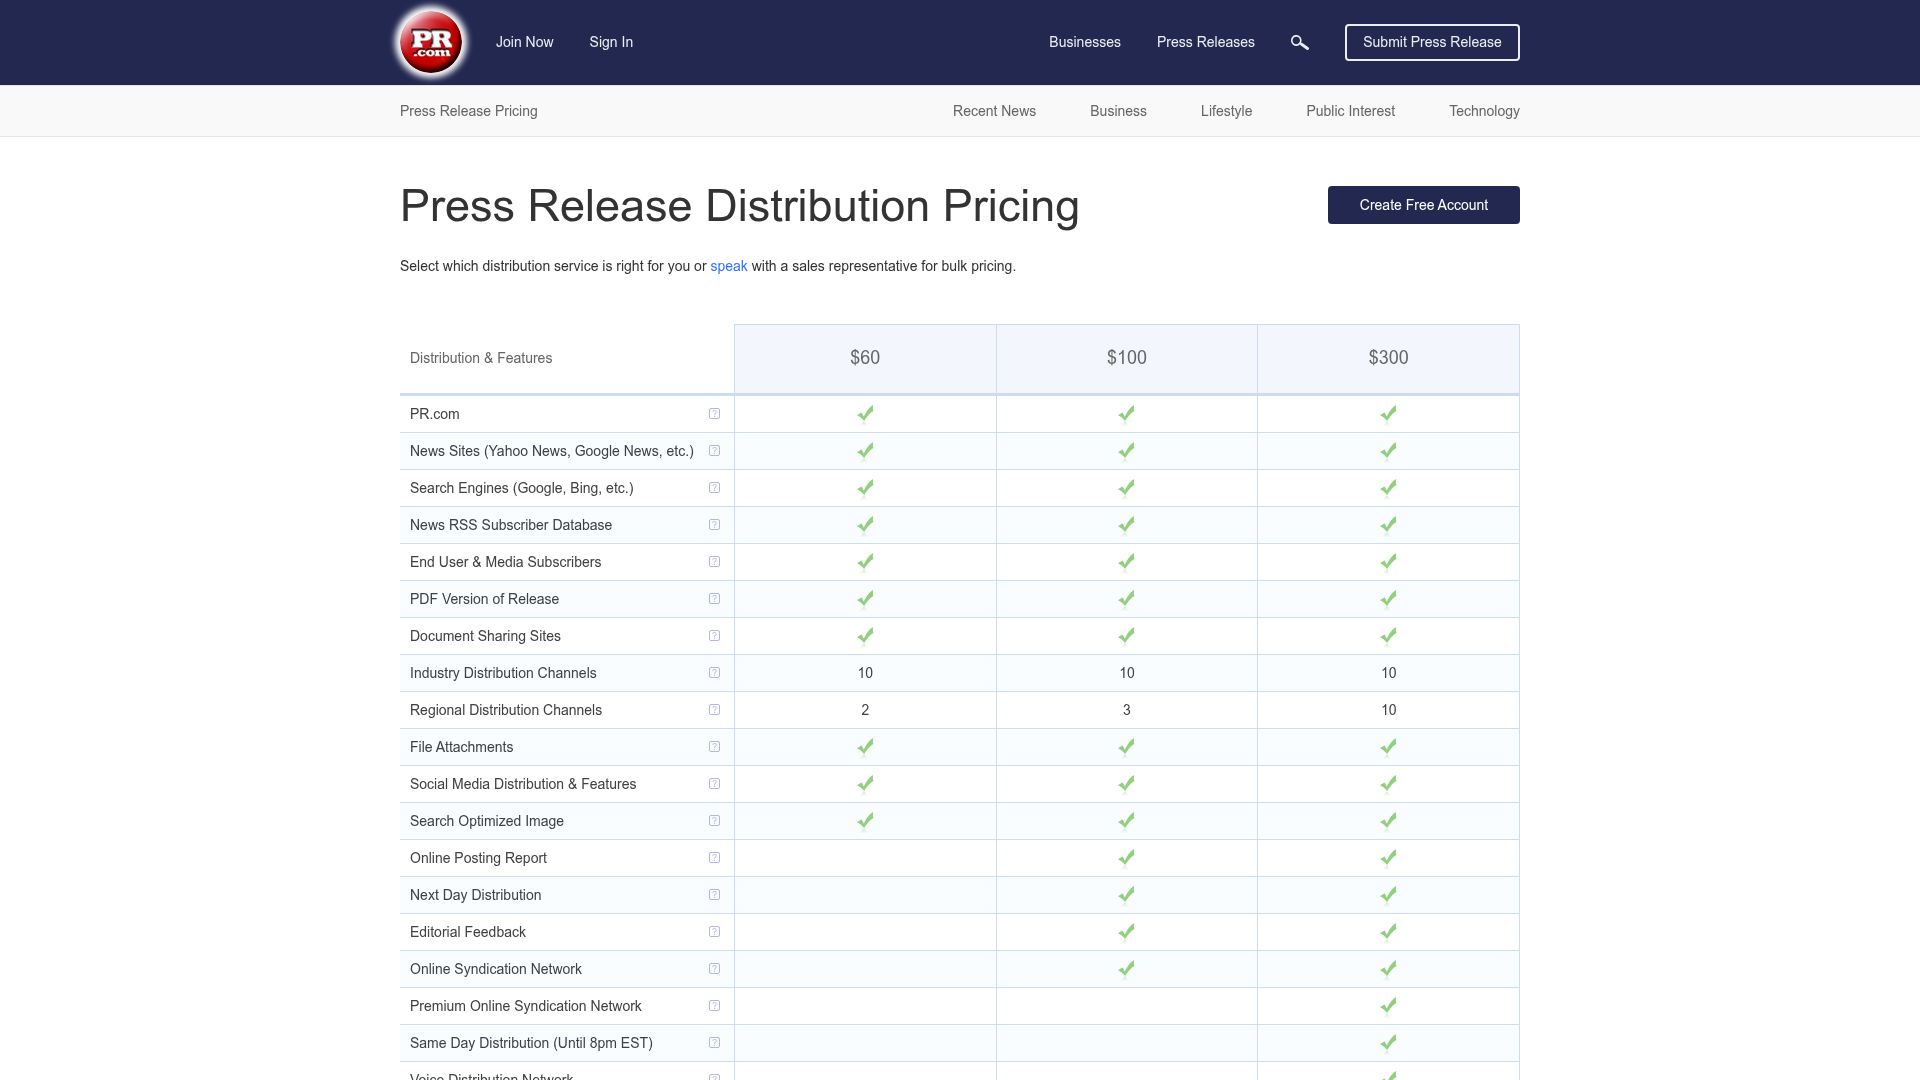
Task: Click 'Press Release Distribution Pricing' heading
Action: [740, 206]
